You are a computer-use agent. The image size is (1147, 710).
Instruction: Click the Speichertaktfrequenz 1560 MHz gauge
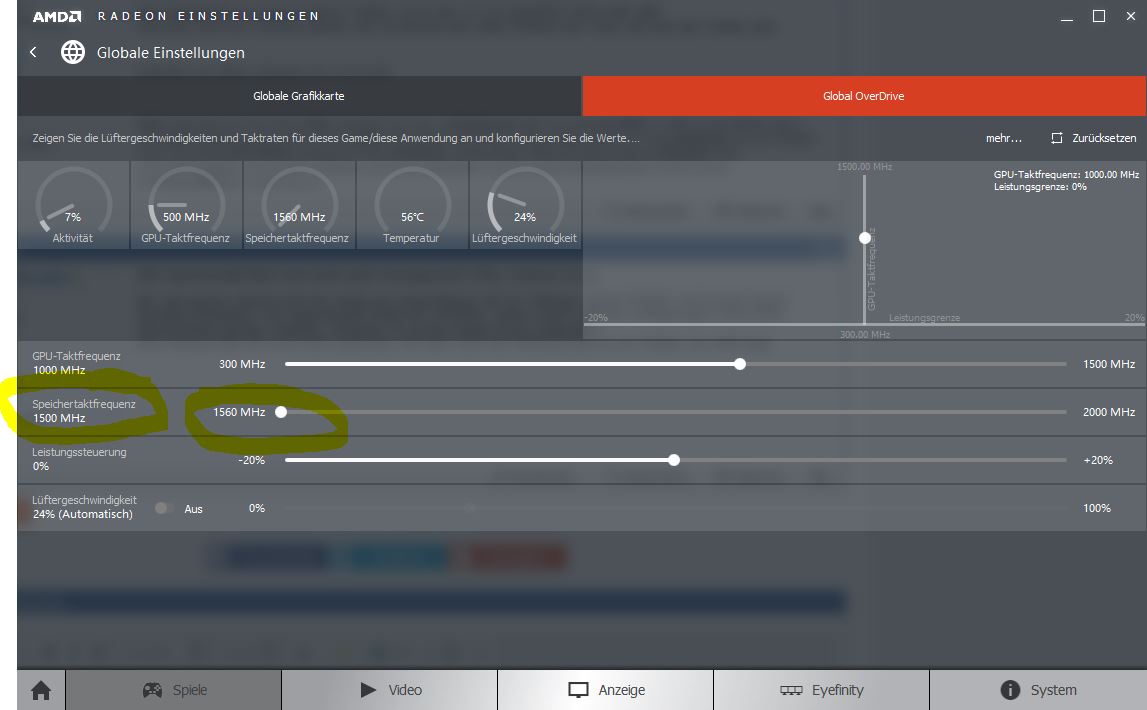[298, 205]
